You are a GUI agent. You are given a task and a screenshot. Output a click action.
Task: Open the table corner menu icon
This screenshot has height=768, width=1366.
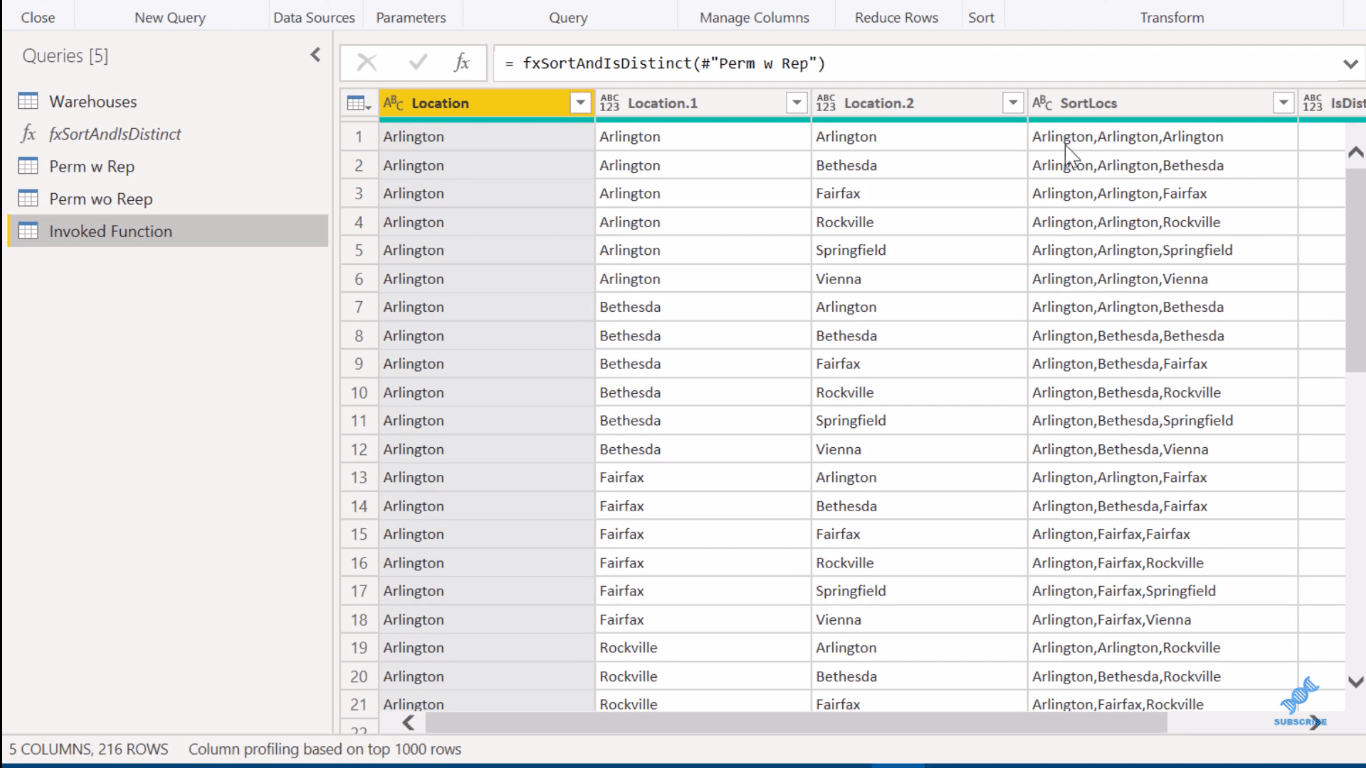(359, 103)
